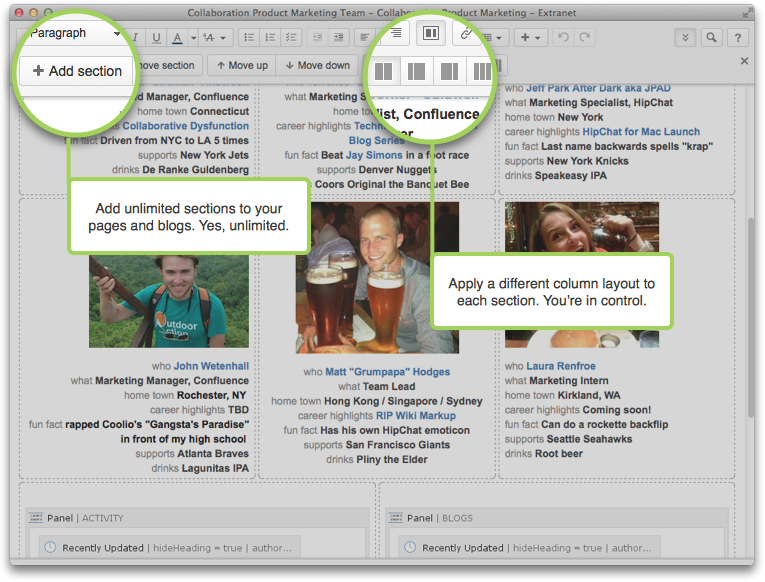Select the two equal columns layout
Image resolution: width=765 pixels, height=582 pixels.
[x=383, y=72]
